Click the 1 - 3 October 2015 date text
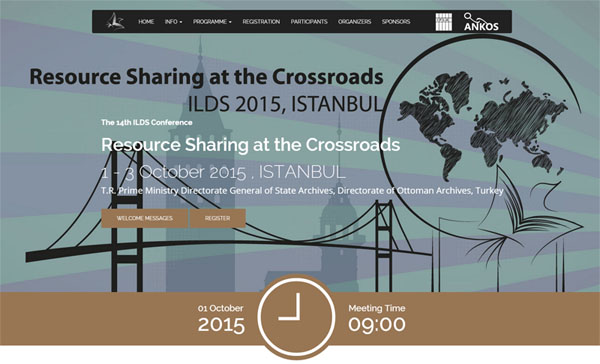 coord(173,172)
